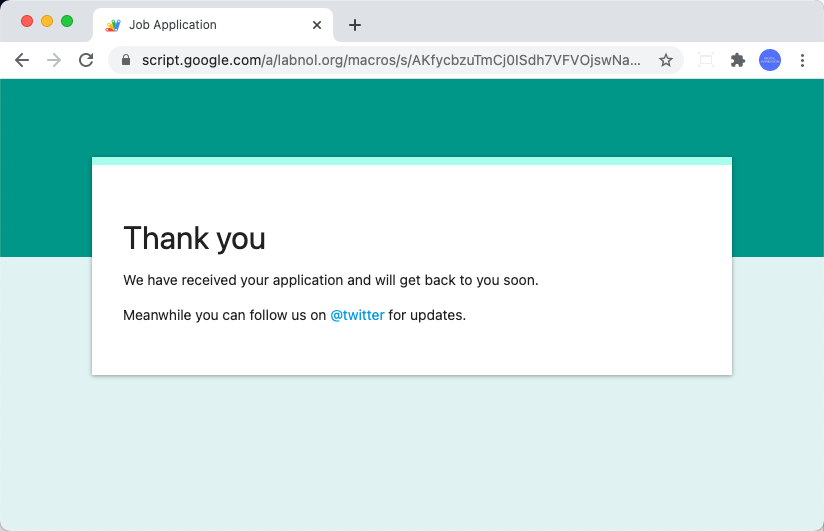Follow the @twitter link
Screen dimensions: 824x531
[357, 315]
